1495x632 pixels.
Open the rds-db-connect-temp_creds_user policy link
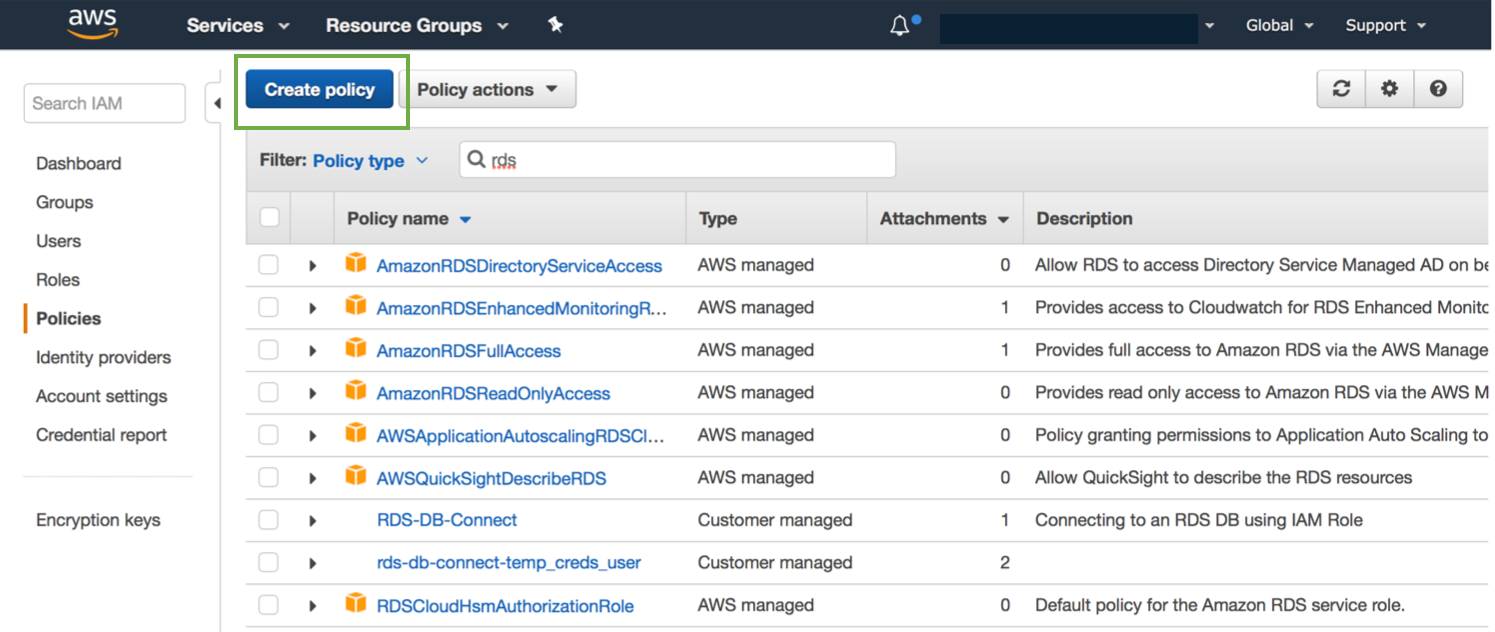point(509,563)
